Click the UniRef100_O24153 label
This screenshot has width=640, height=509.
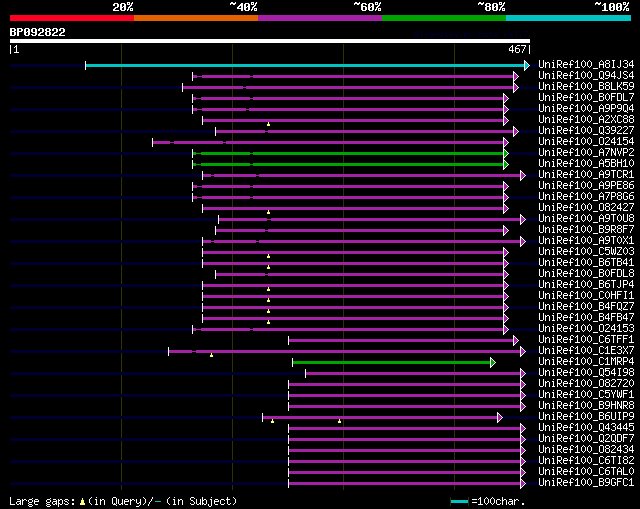tap(586, 329)
